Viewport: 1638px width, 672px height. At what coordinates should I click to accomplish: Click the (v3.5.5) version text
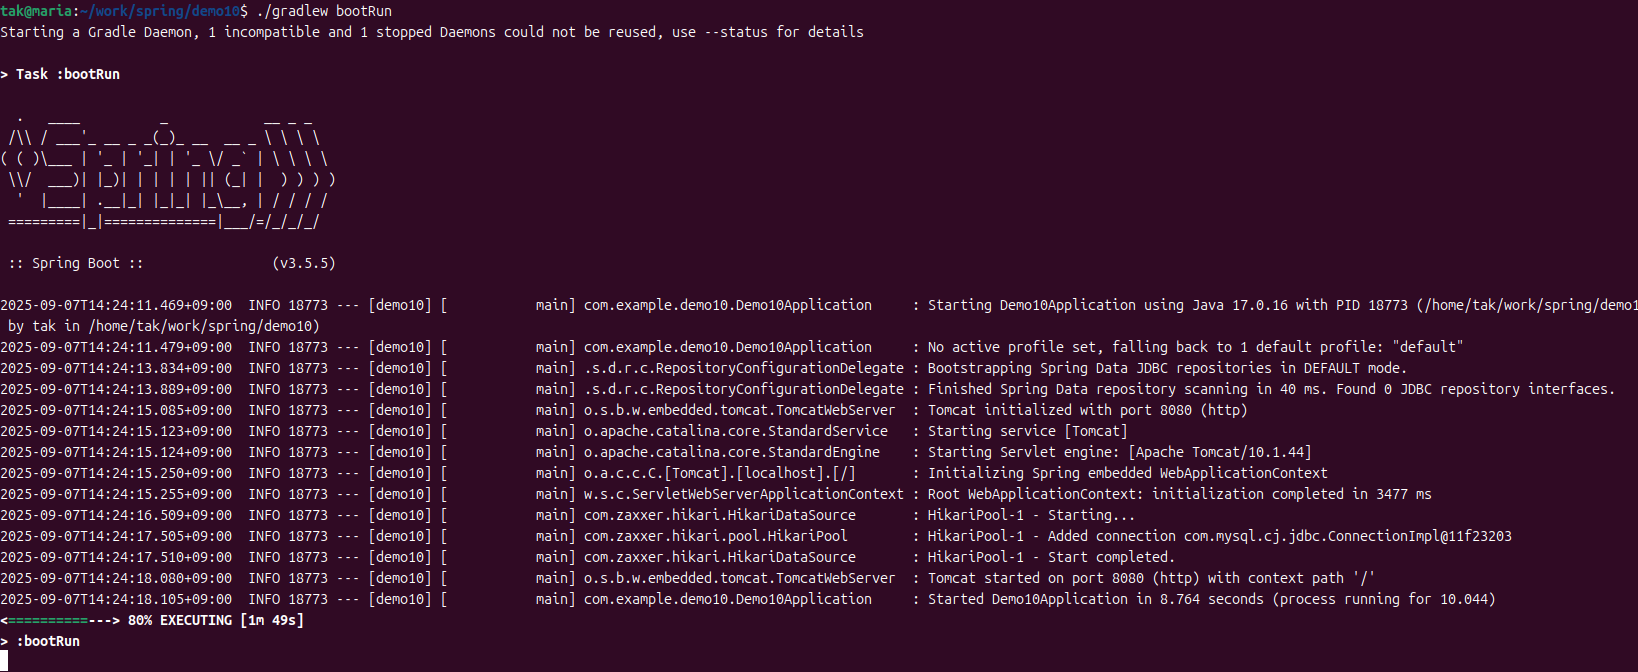304,263
